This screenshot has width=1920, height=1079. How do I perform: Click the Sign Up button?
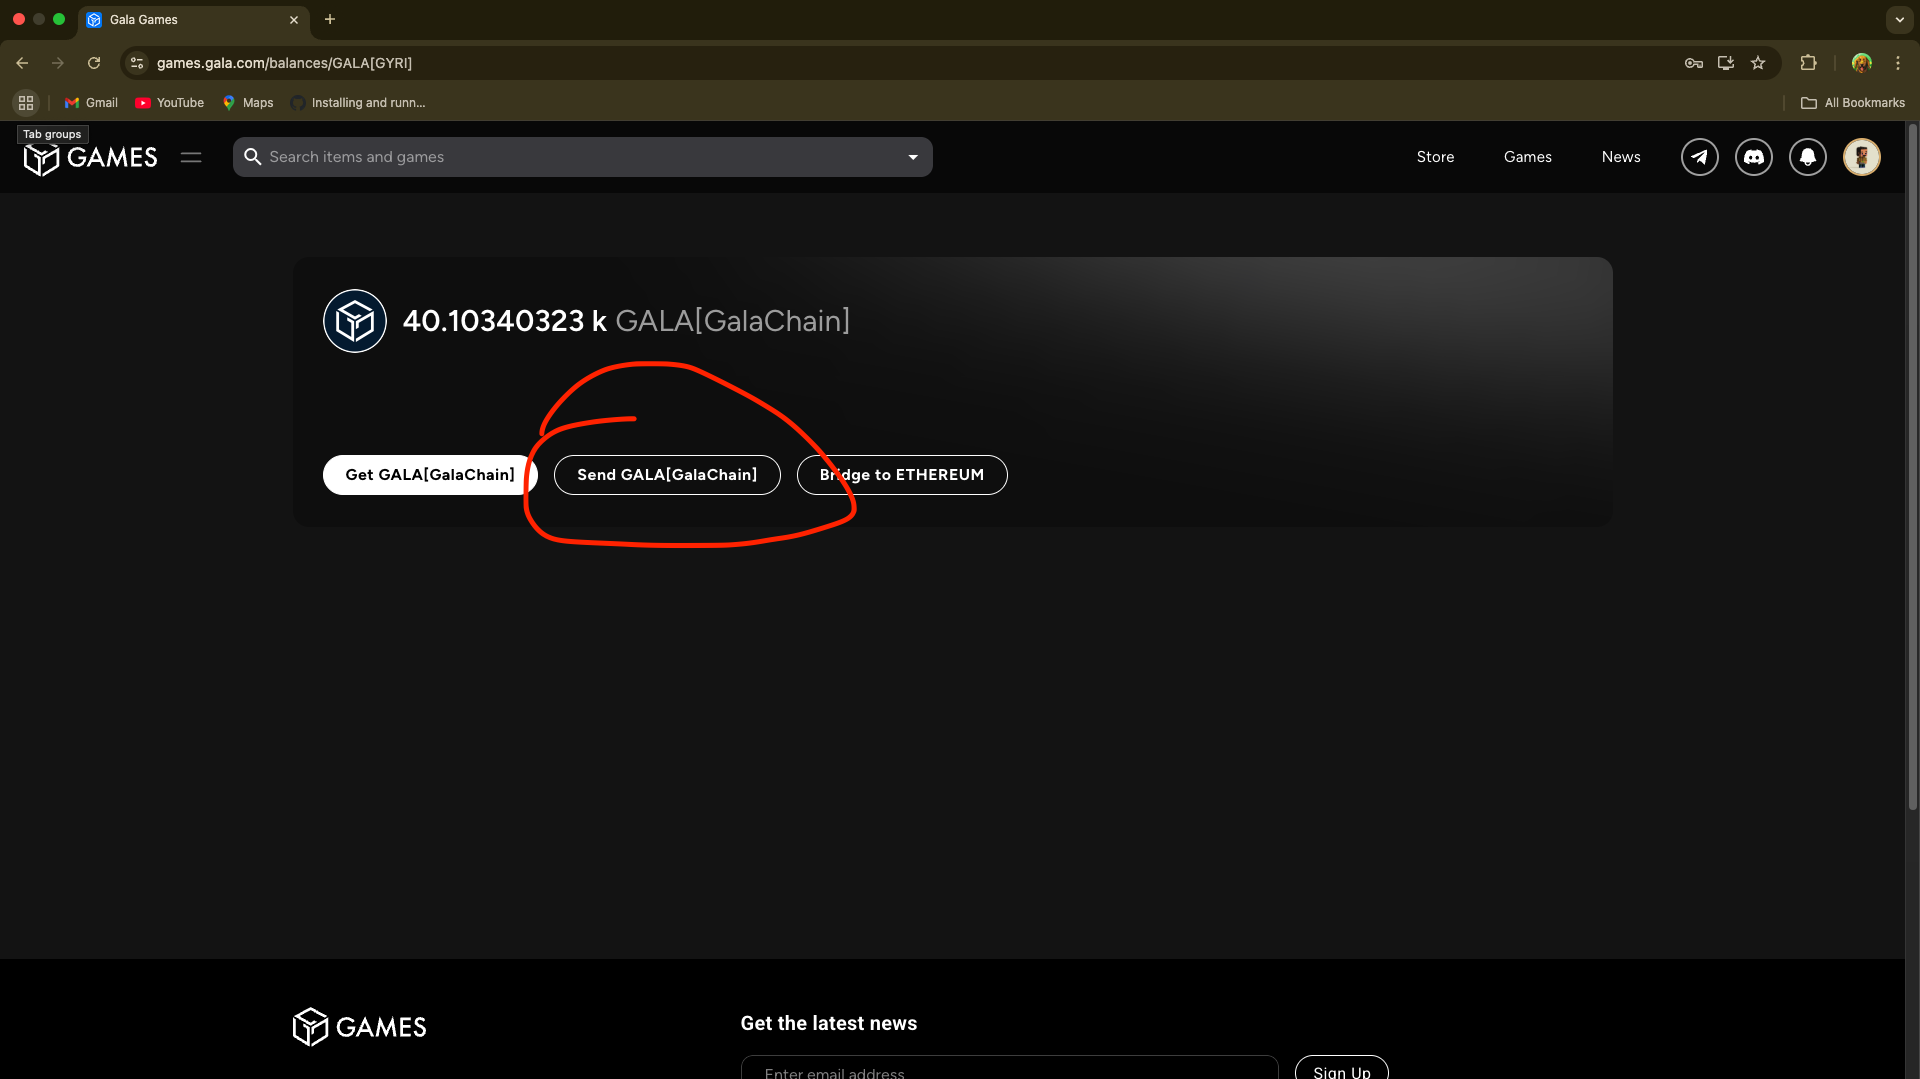pyautogui.click(x=1342, y=1068)
